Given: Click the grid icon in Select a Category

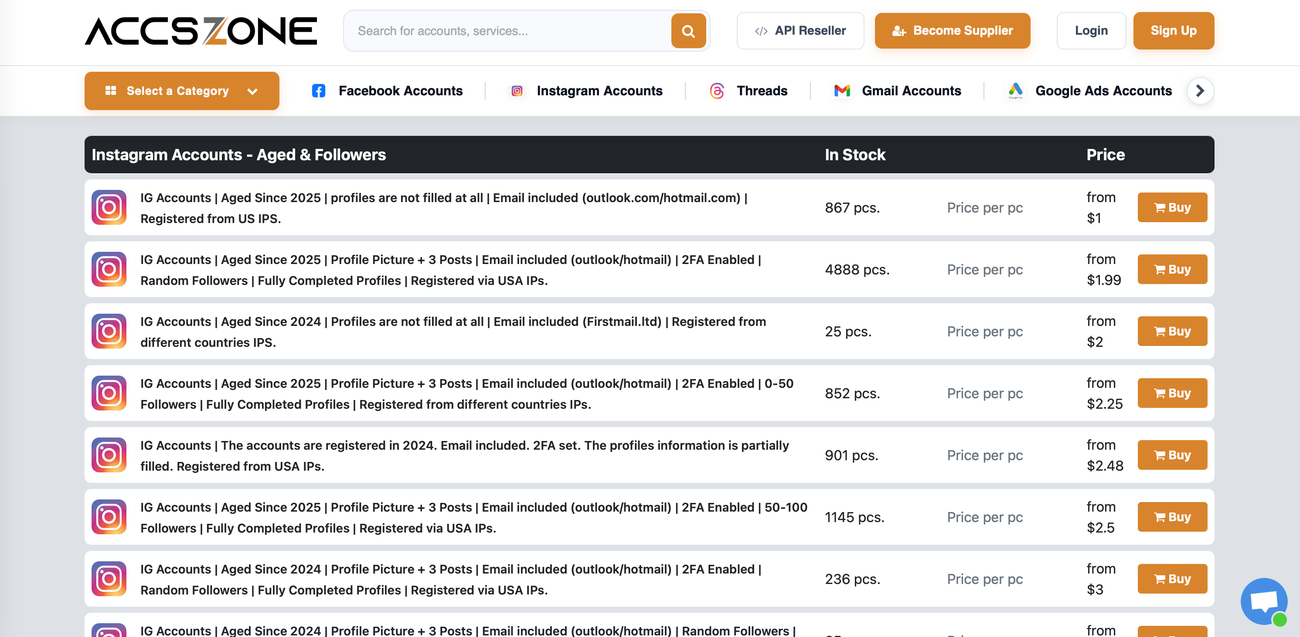Looking at the screenshot, I should [x=111, y=91].
